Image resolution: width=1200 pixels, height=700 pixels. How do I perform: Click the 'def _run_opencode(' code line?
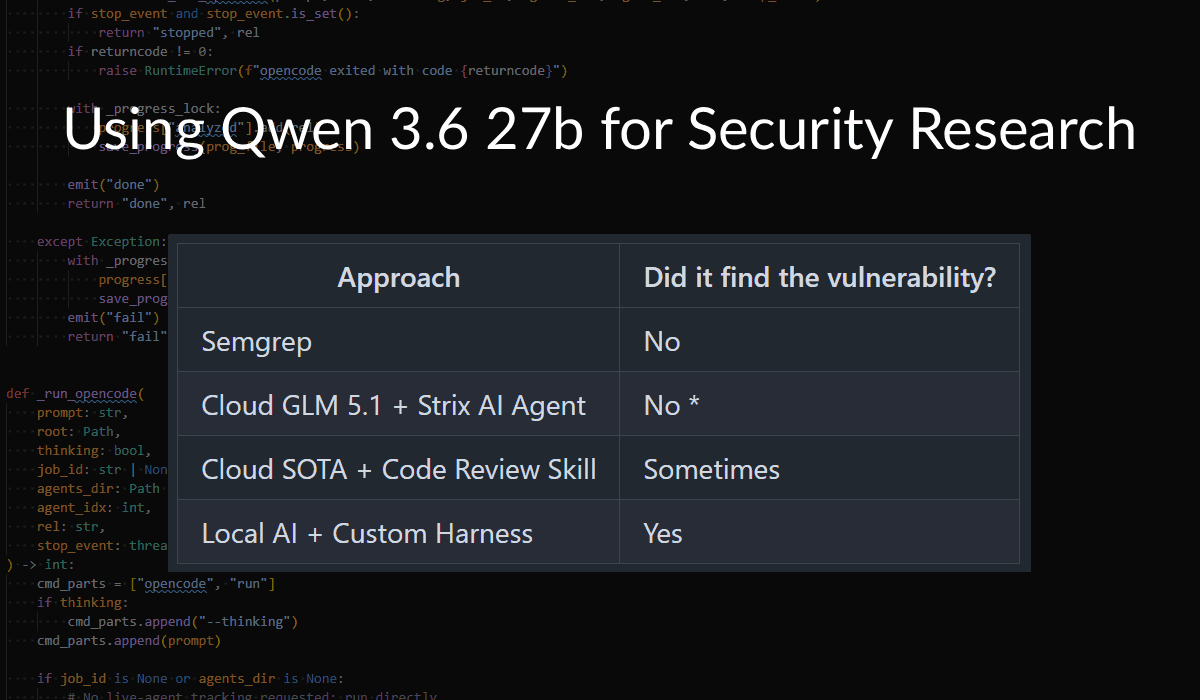[76, 393]
